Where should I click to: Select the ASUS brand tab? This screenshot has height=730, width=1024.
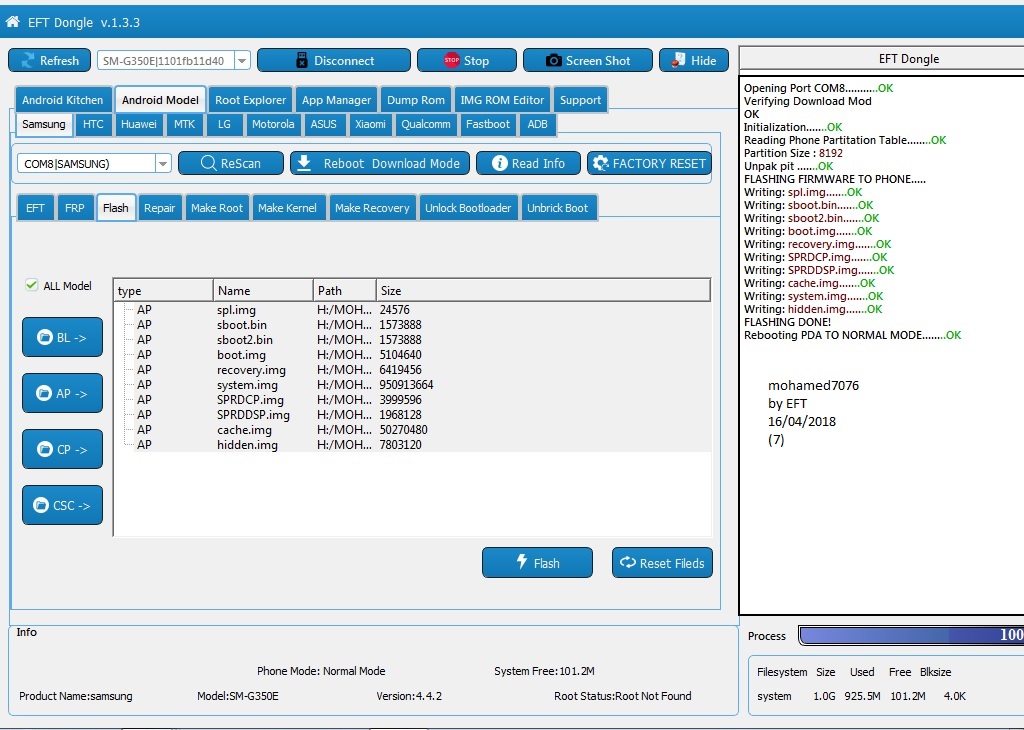(323, 124)
